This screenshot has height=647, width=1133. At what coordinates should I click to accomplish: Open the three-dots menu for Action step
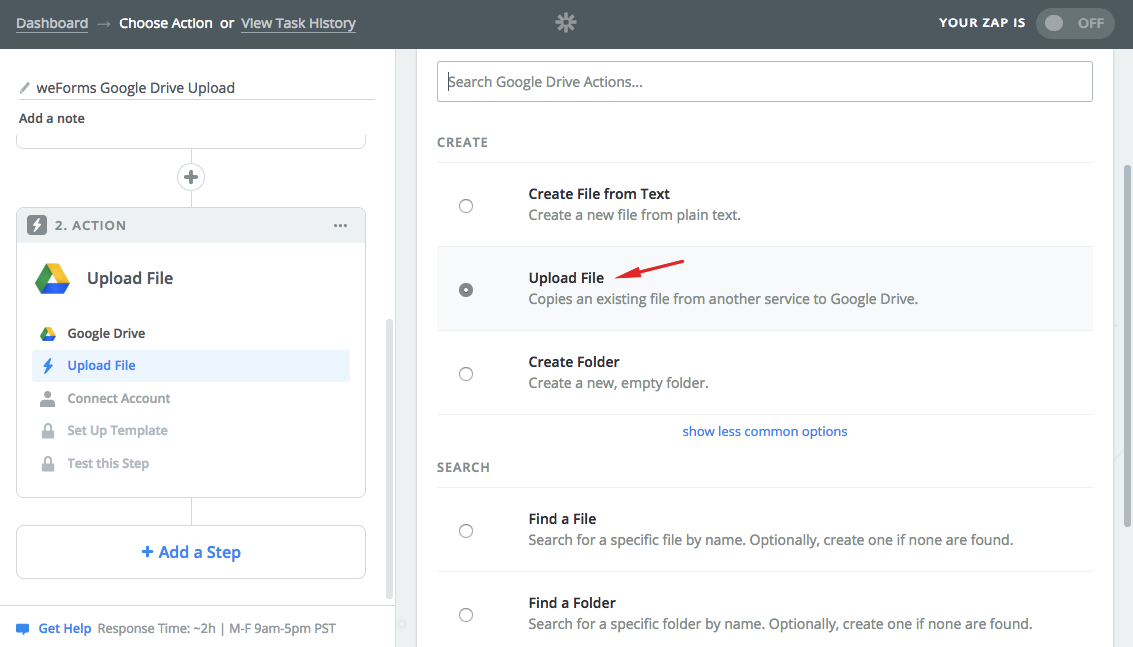click(340, 226)
